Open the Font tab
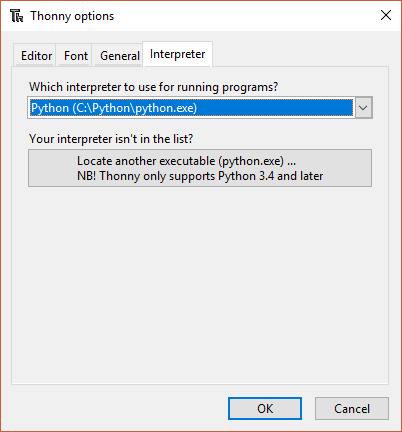Screen dimensions: 402x432 (x=76, y=56)
